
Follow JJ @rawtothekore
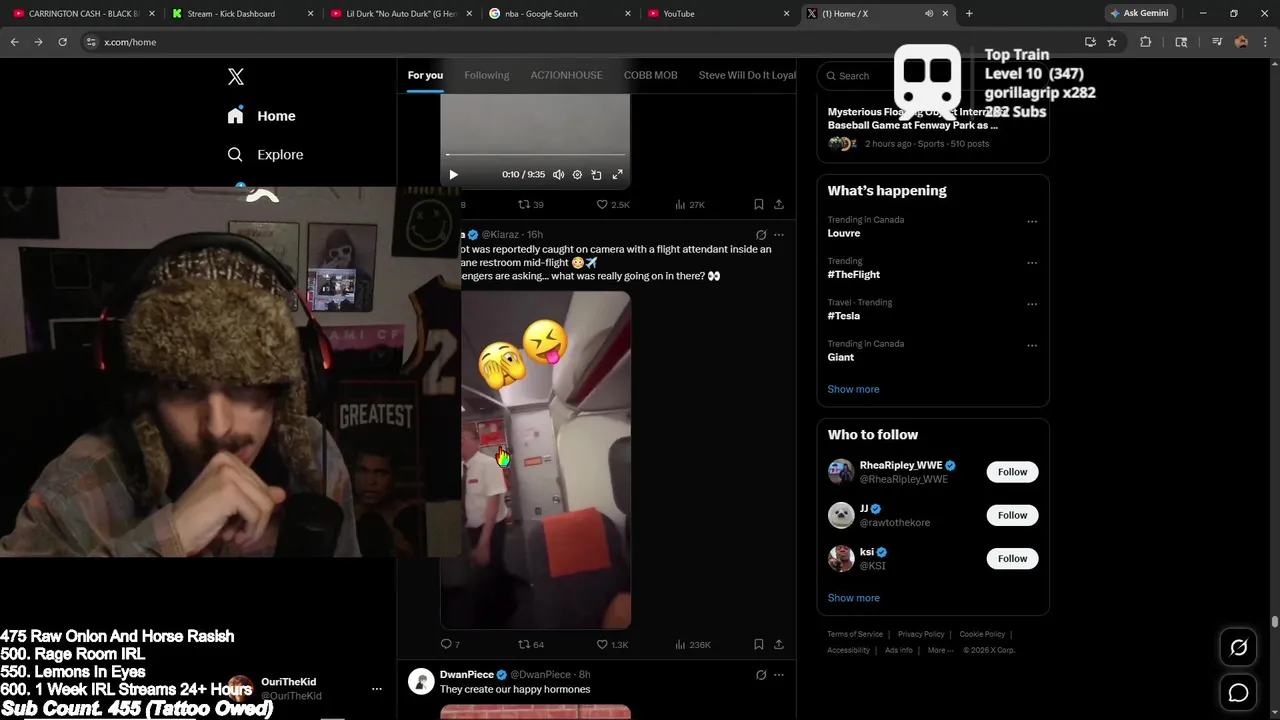1012,515
